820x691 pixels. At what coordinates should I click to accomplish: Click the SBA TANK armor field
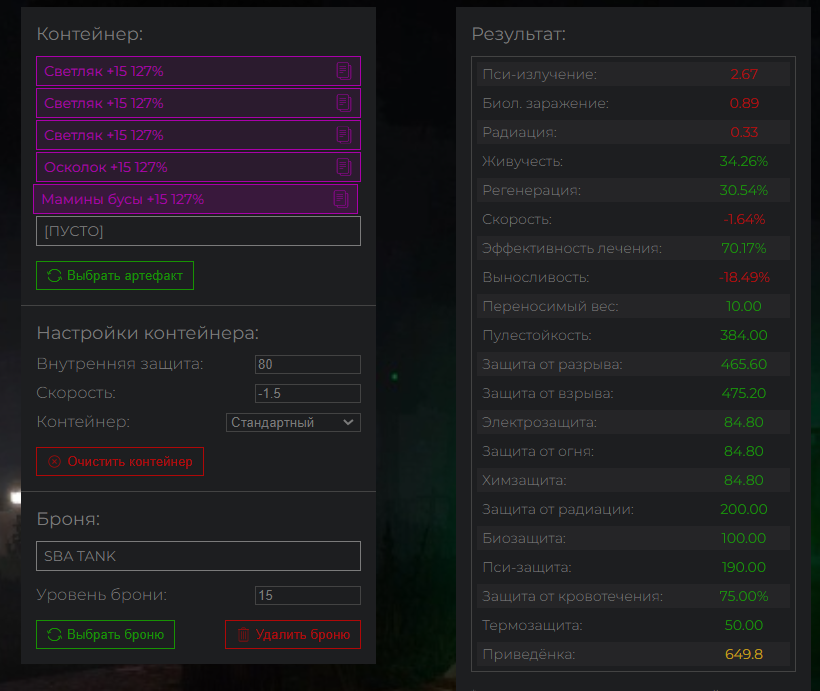click(x=198, y=556)
